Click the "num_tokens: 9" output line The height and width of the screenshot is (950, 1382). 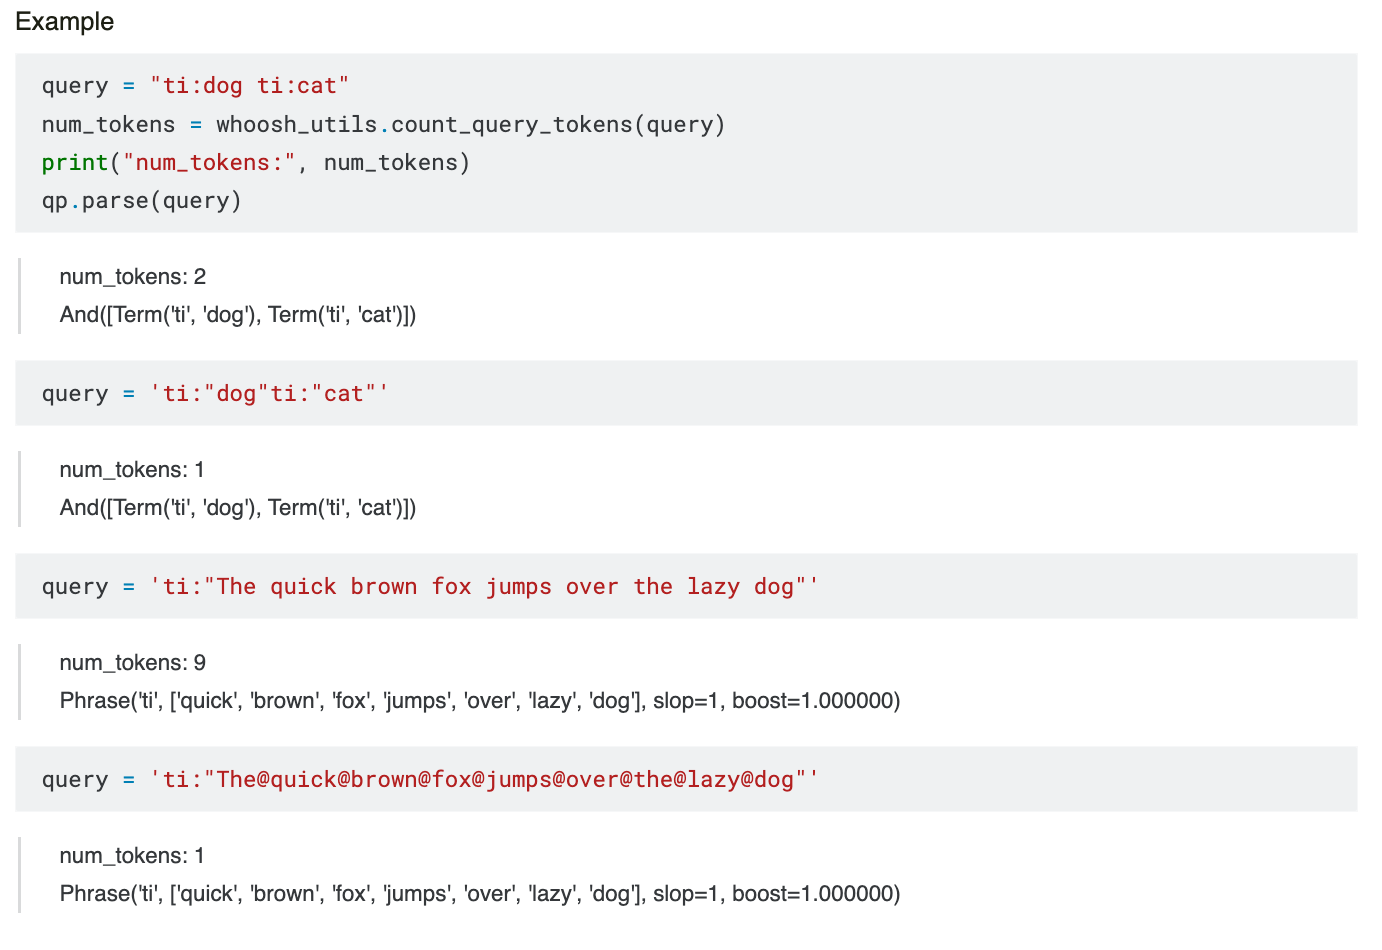[132, 663]
